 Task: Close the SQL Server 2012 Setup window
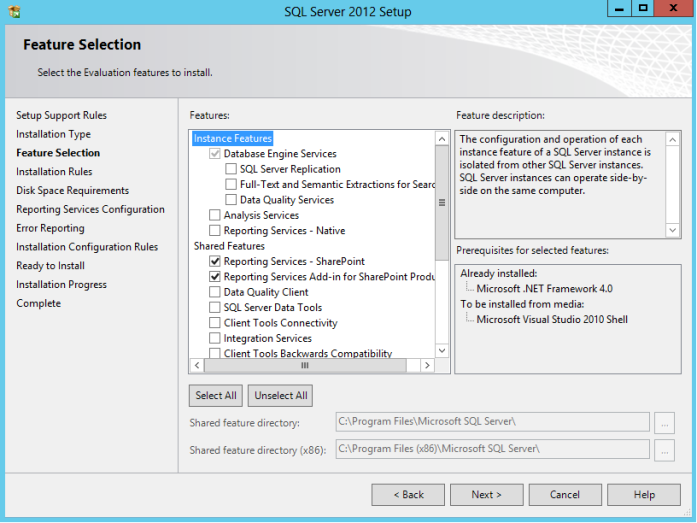tap(673, 8)
